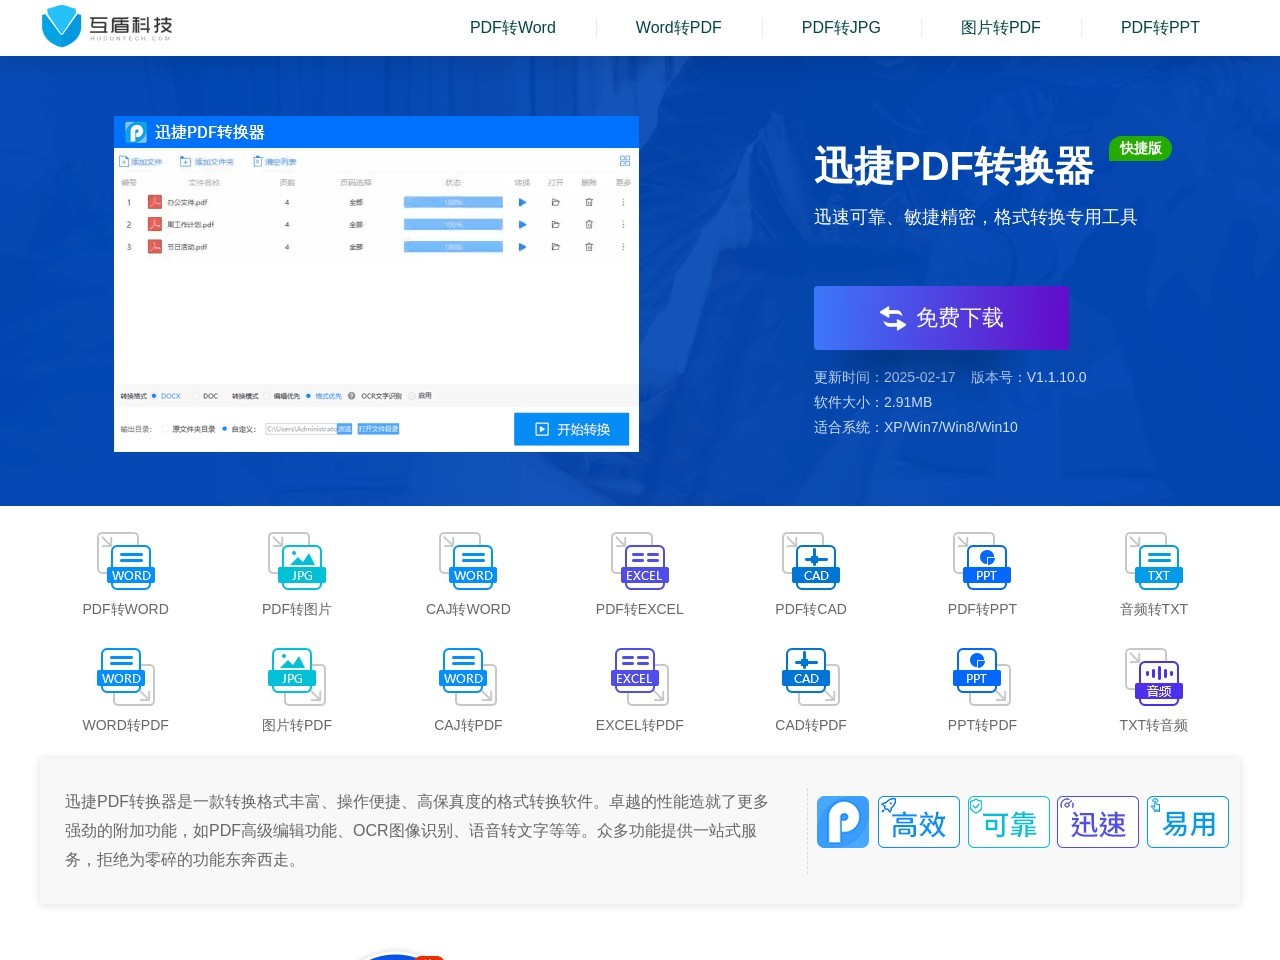Go to PDF转PPT in top navigation

click(x=1160, y=28)
